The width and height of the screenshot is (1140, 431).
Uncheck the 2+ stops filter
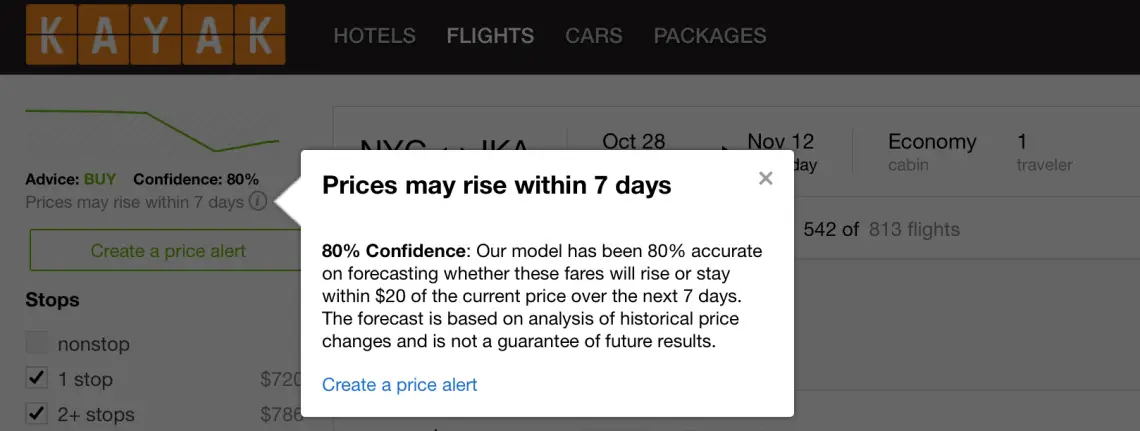click(x=37, y=414)
